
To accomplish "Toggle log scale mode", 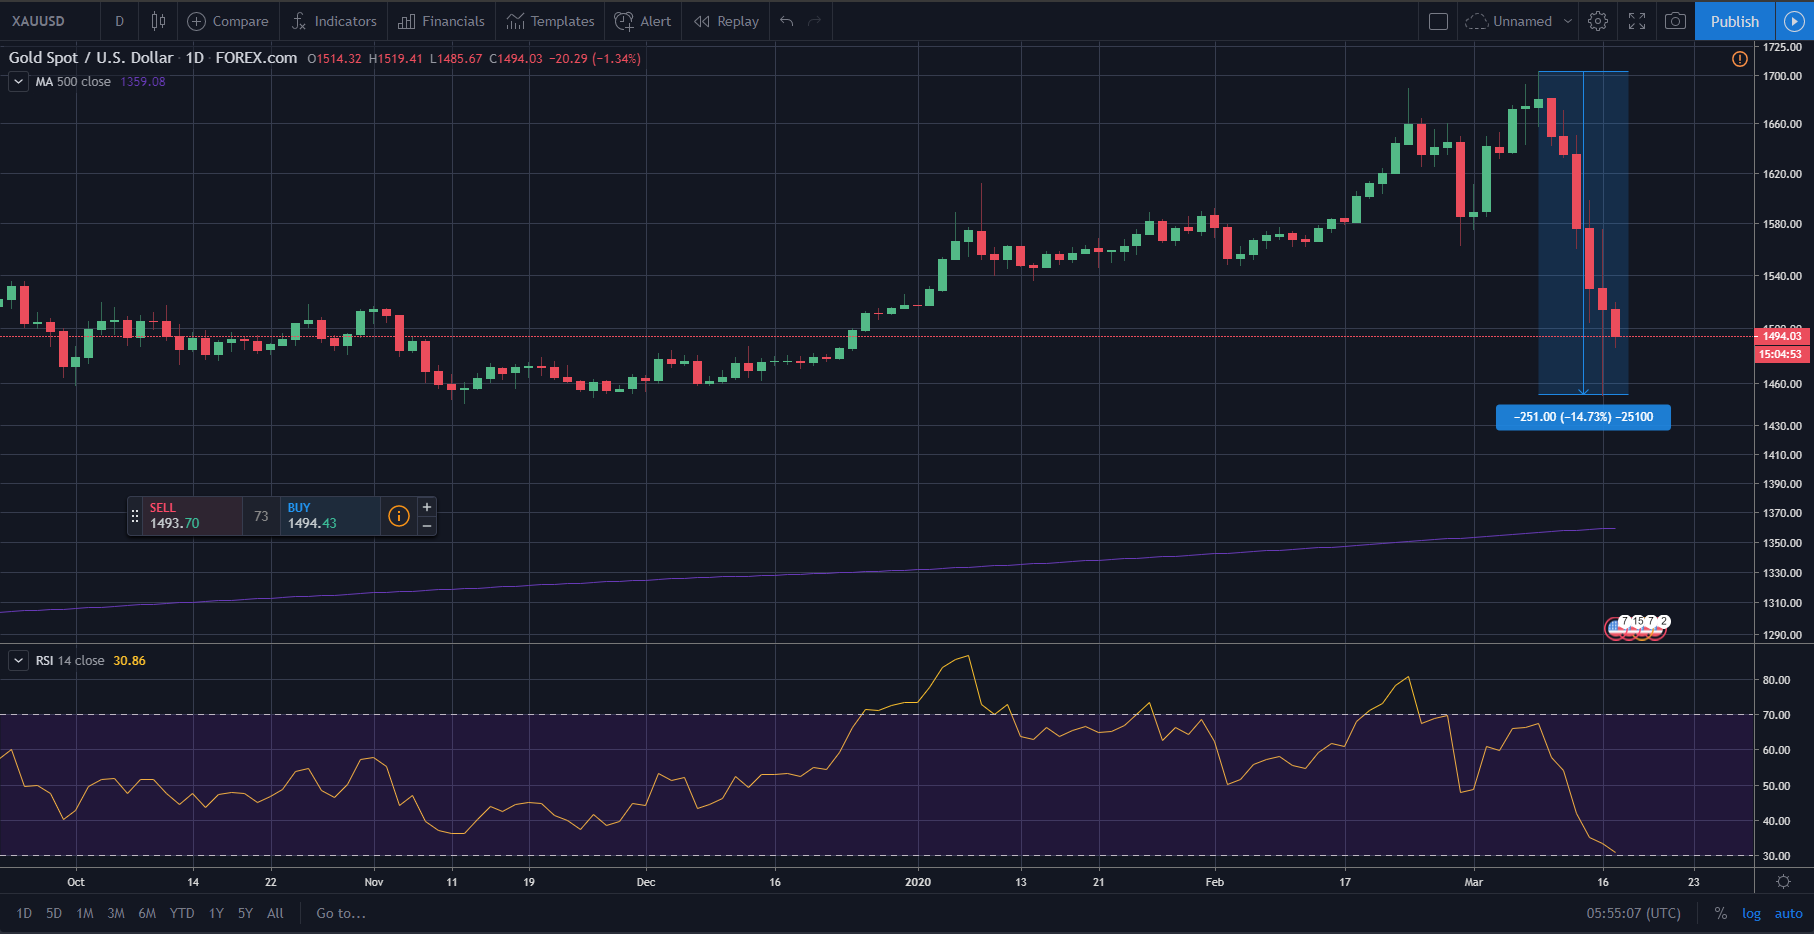I will 1751,913.
